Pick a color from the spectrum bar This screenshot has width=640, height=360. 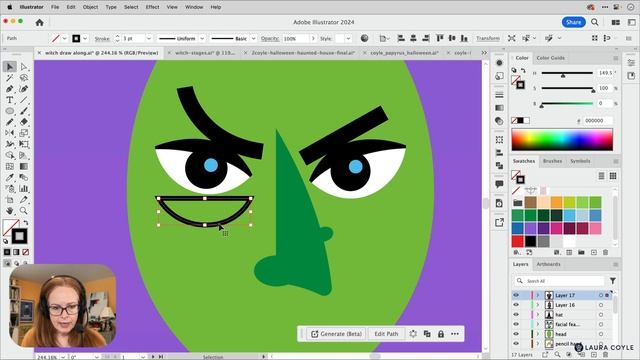[562, 140]
